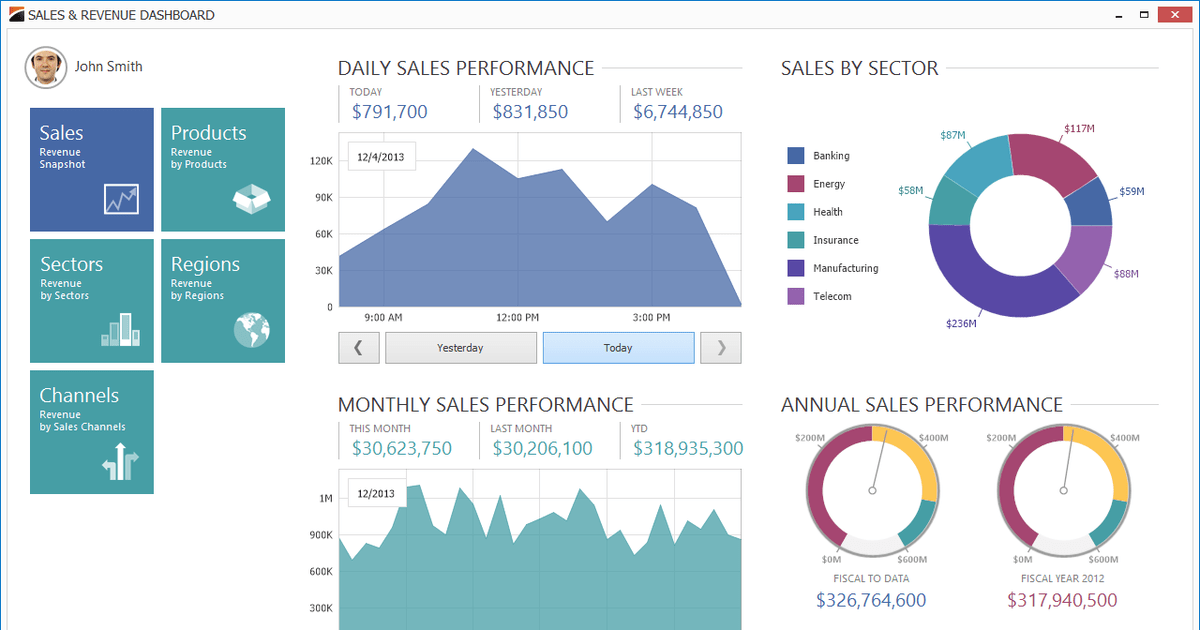Open the Channels Revenue by Sales Channels tile
This screenshot has height=630, width=1200.
[91, 432]
